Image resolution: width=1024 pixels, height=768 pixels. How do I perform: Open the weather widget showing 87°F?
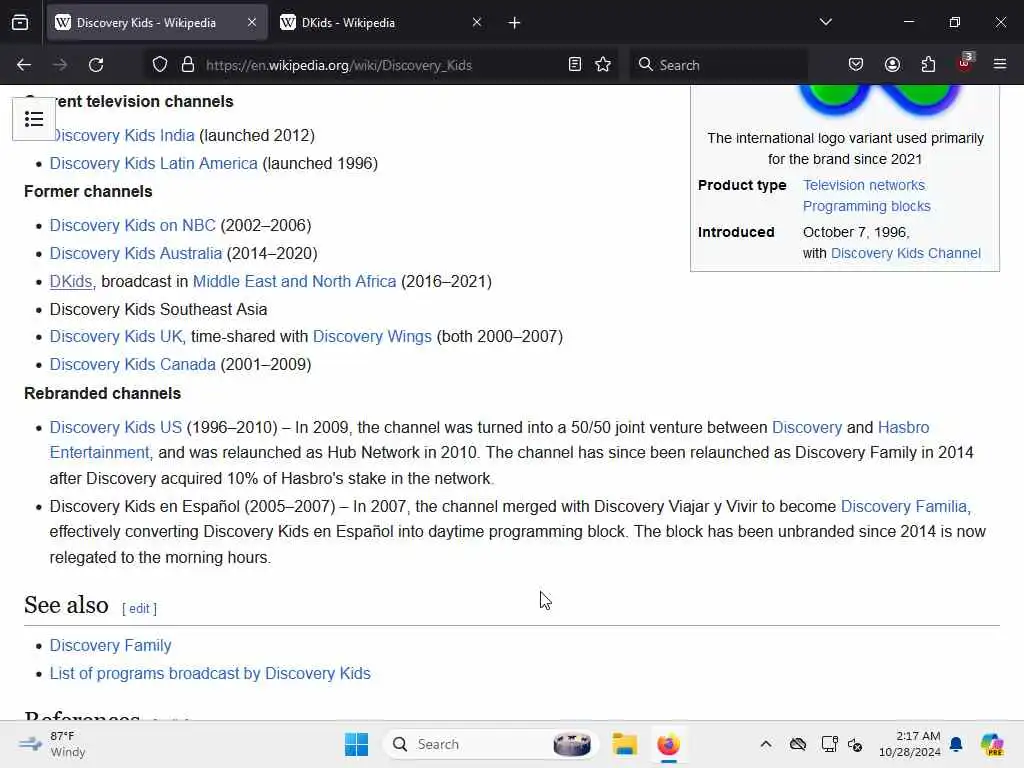coord(52,744)
